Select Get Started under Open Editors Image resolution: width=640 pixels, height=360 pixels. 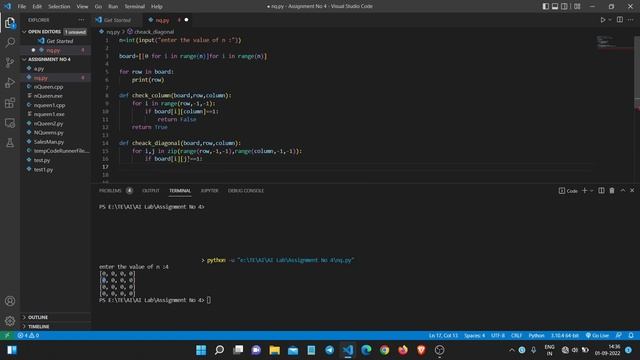click(x=60, y=41)
